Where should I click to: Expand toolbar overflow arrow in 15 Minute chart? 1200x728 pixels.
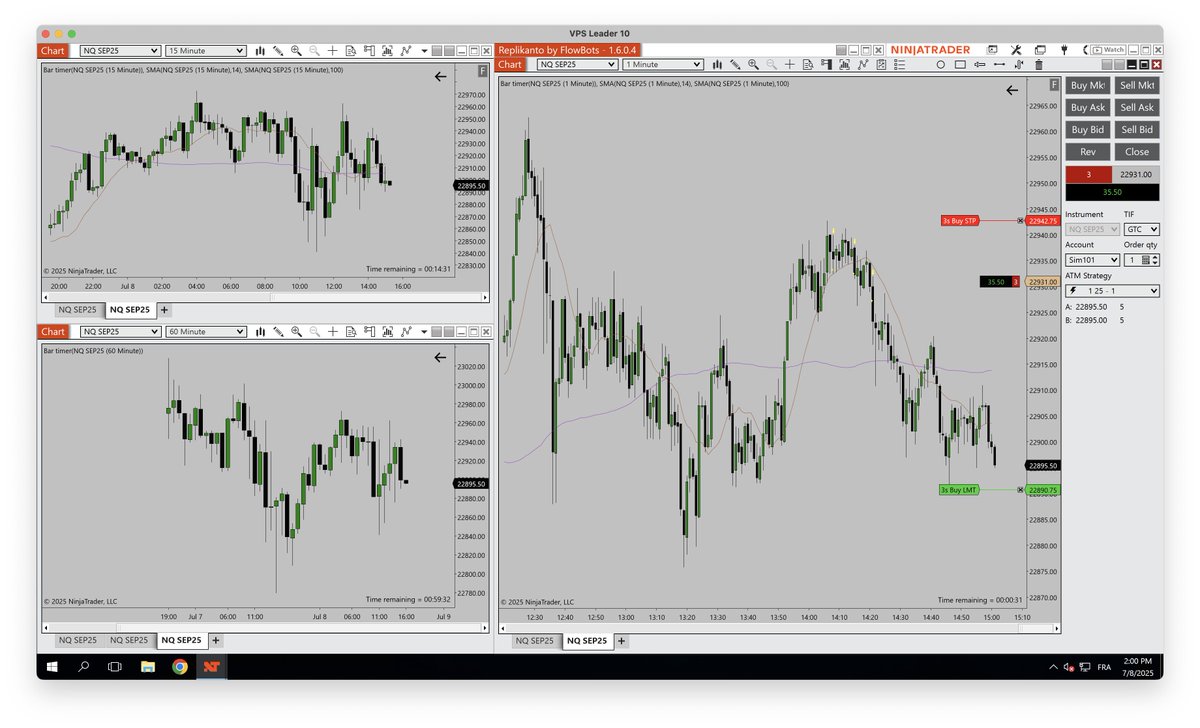[424, 50]
